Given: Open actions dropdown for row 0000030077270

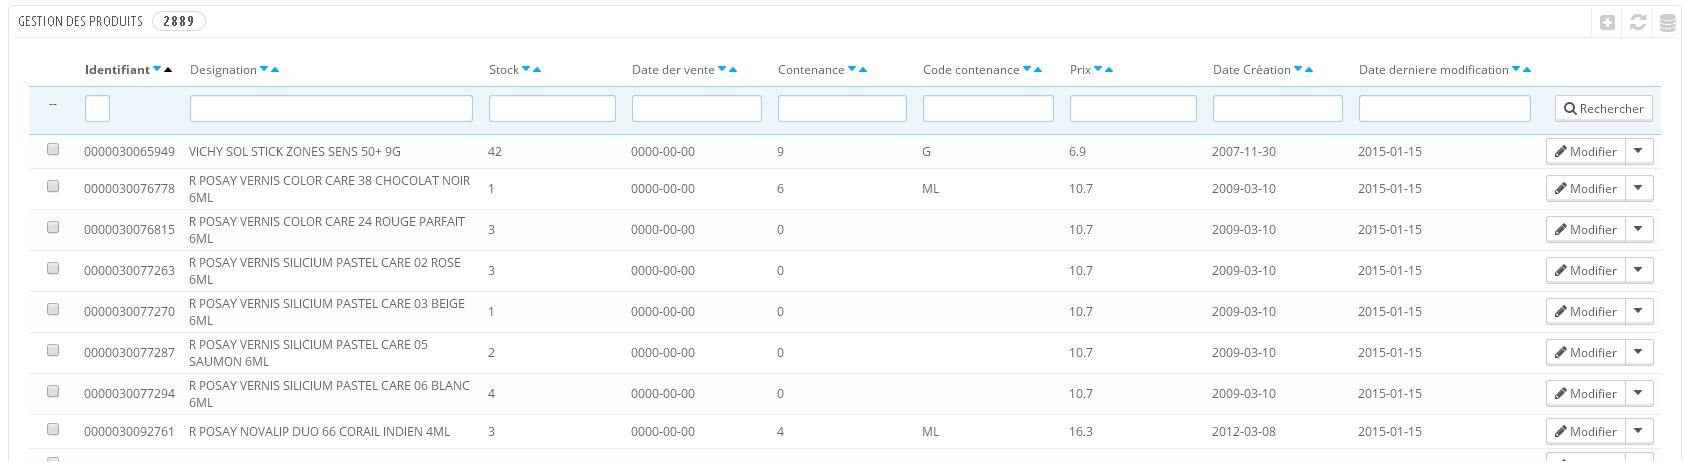Looking at the screenshot, I should [1639, 311].
